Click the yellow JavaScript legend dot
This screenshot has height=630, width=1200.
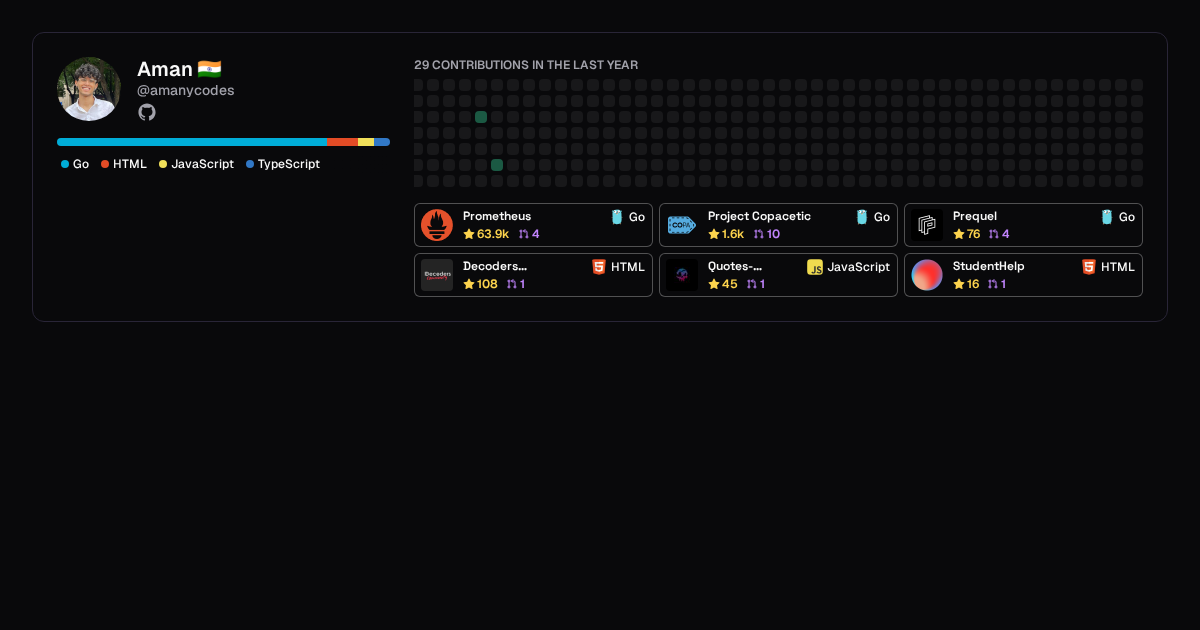coord(163,164)
